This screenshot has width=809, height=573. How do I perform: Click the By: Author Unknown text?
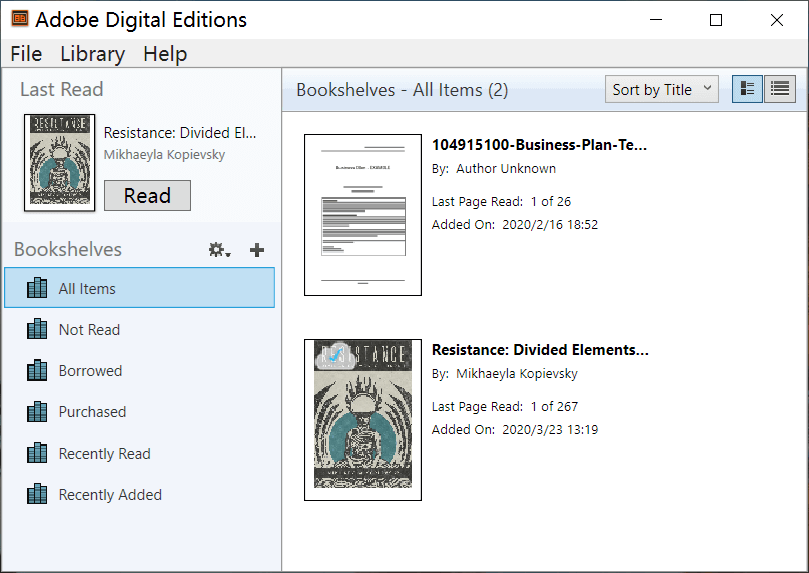click(494, 169)
